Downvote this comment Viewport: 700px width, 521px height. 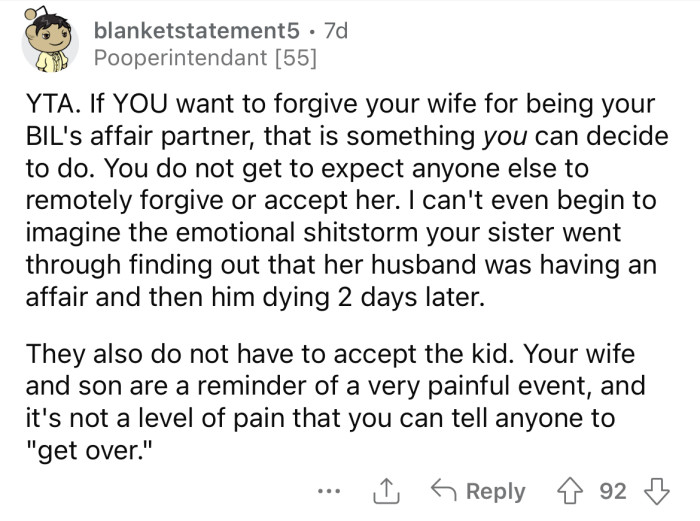point(654,490)
